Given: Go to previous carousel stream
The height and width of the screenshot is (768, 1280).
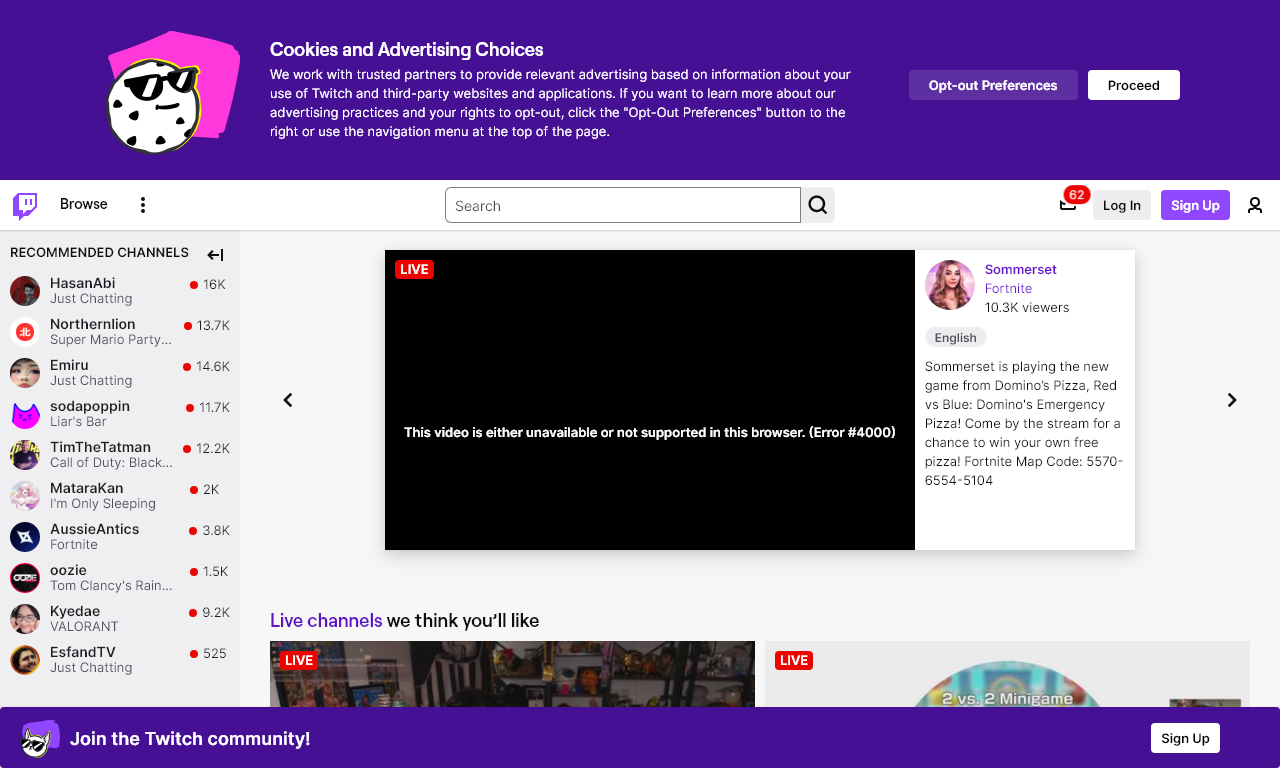Looking at the screenshot, I should [288, 400].
